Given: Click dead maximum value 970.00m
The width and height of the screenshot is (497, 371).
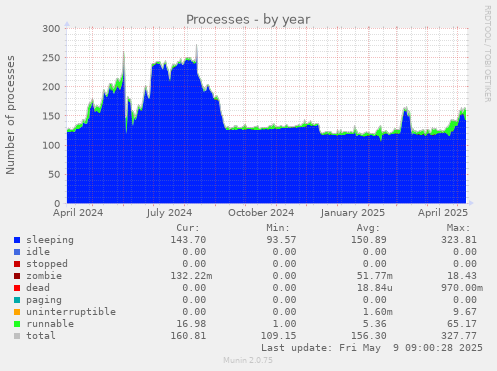Looking at the screenshot, I should (462, 288).
